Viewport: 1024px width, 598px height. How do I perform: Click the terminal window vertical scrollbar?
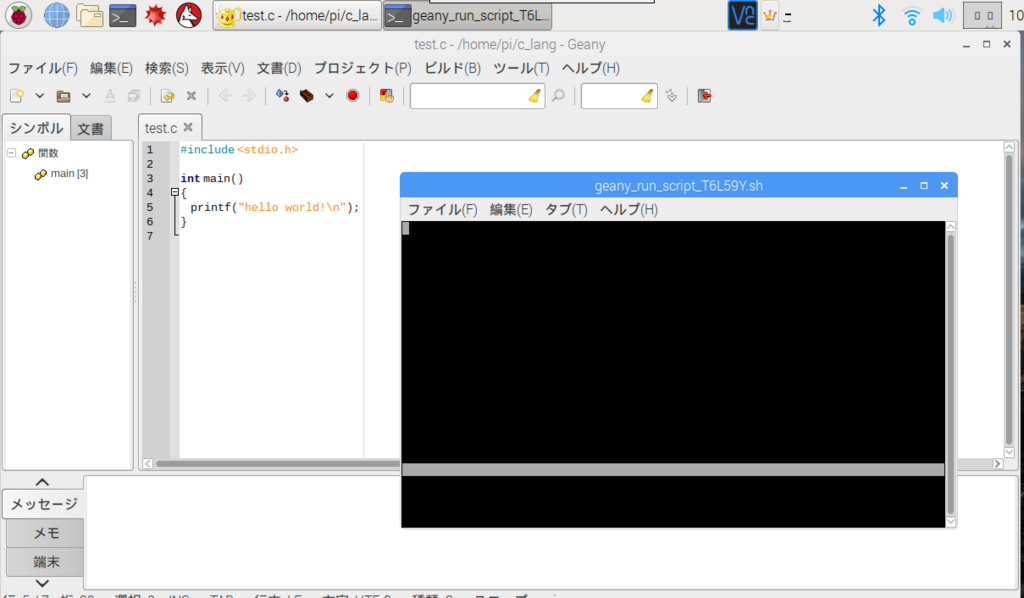951,374
